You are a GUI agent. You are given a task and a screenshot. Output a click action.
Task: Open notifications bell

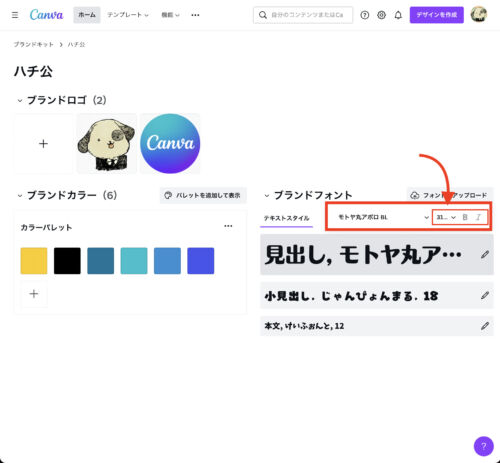[x=398, y=15]
